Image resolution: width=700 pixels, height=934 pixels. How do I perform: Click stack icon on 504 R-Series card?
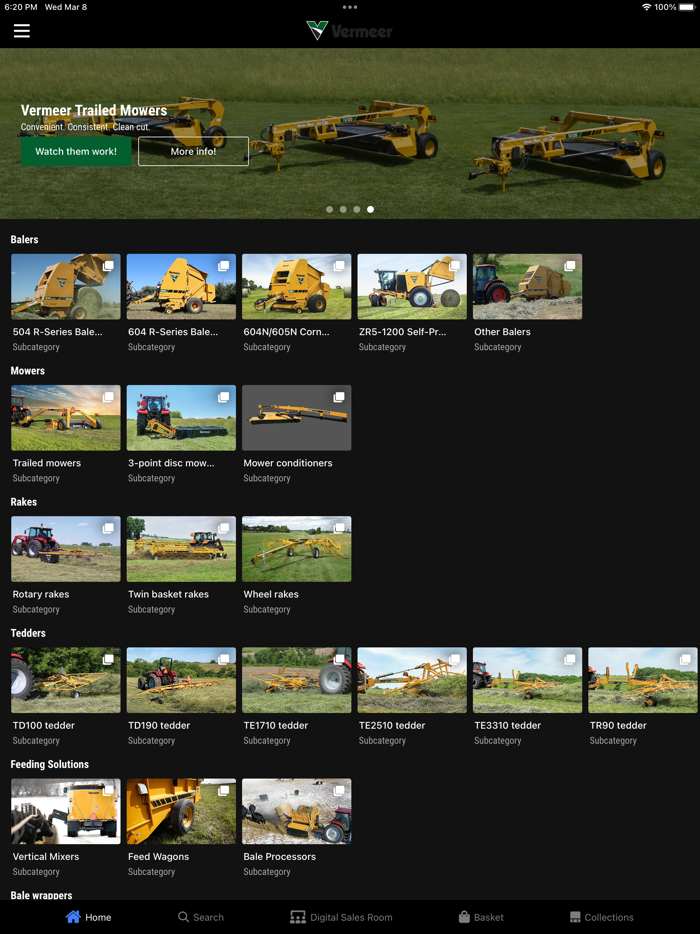pos(108,266)
